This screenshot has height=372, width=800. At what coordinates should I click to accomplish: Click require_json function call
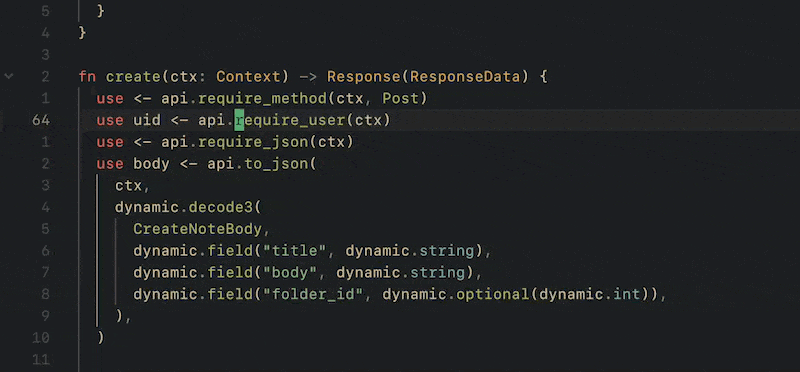(x=254, y=142)
